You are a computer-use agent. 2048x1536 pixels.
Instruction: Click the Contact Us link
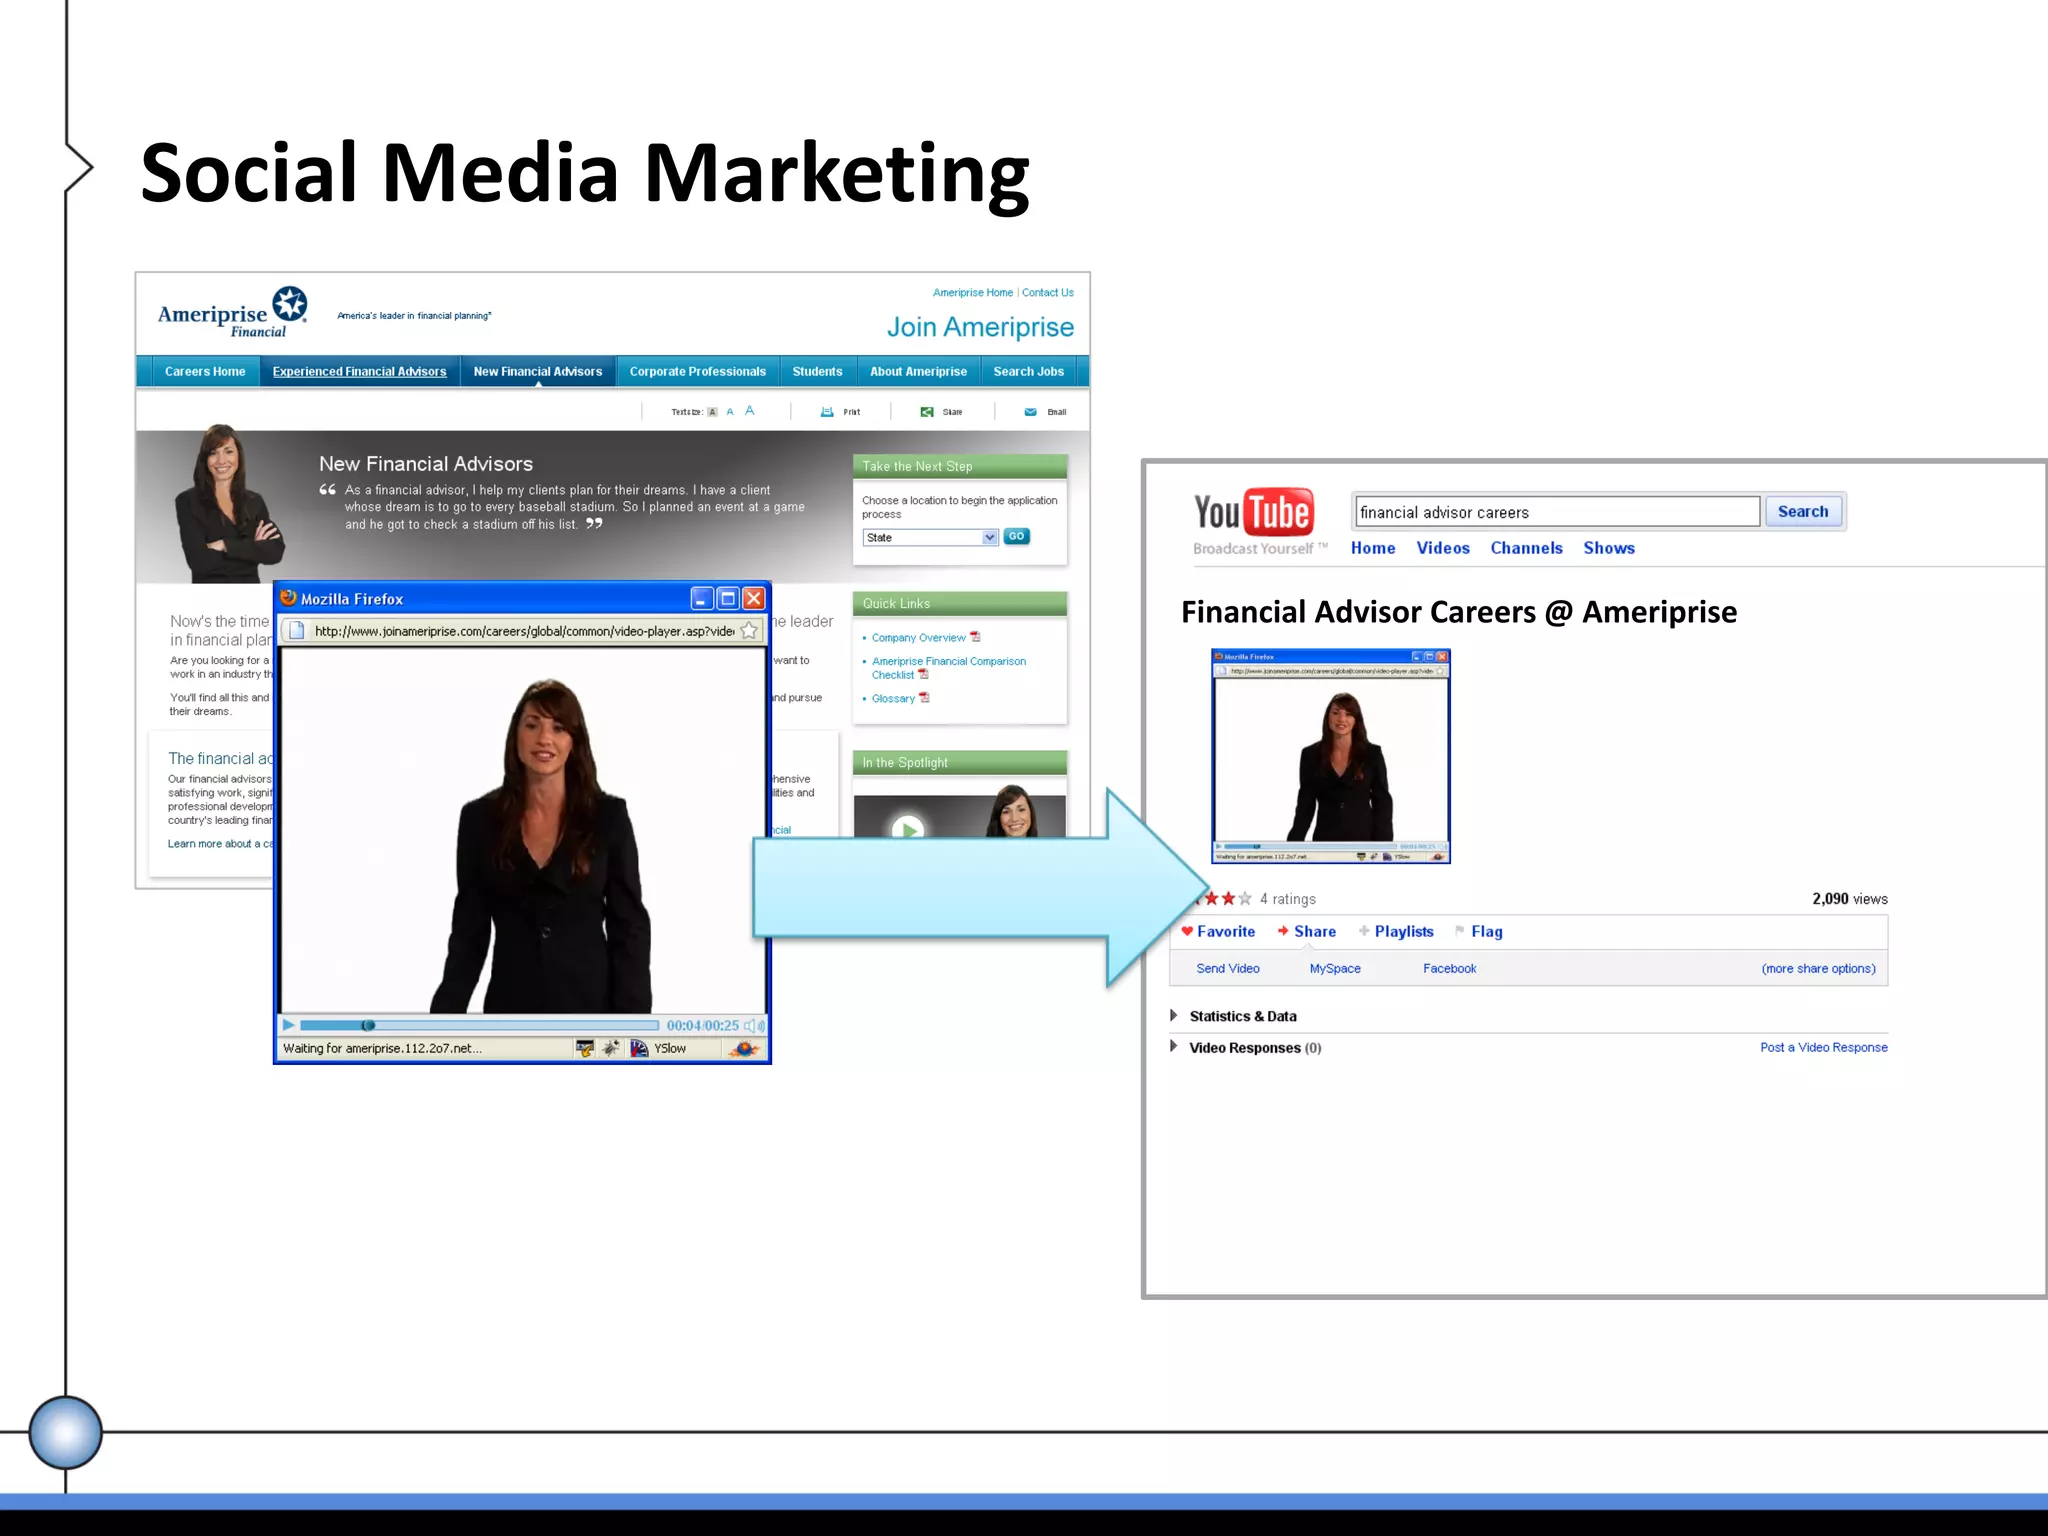tap(1048, 293)
